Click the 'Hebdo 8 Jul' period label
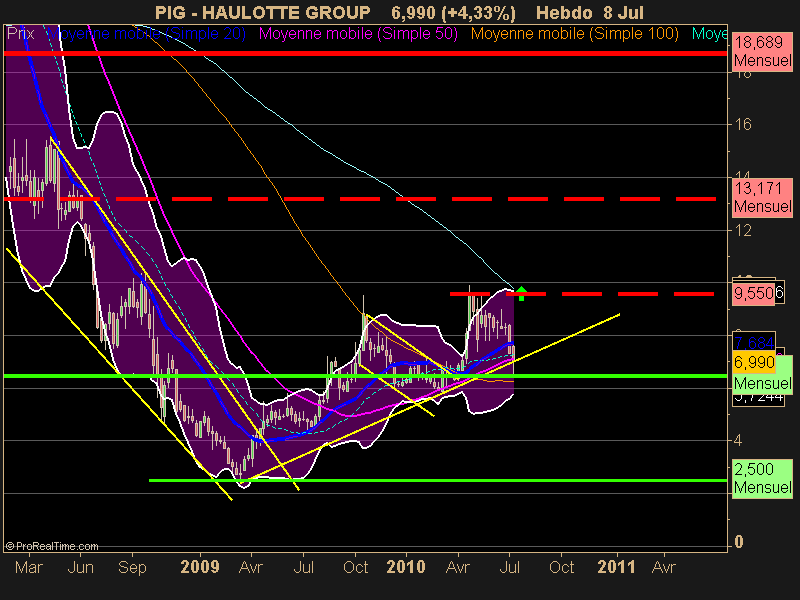 [590, 12]
